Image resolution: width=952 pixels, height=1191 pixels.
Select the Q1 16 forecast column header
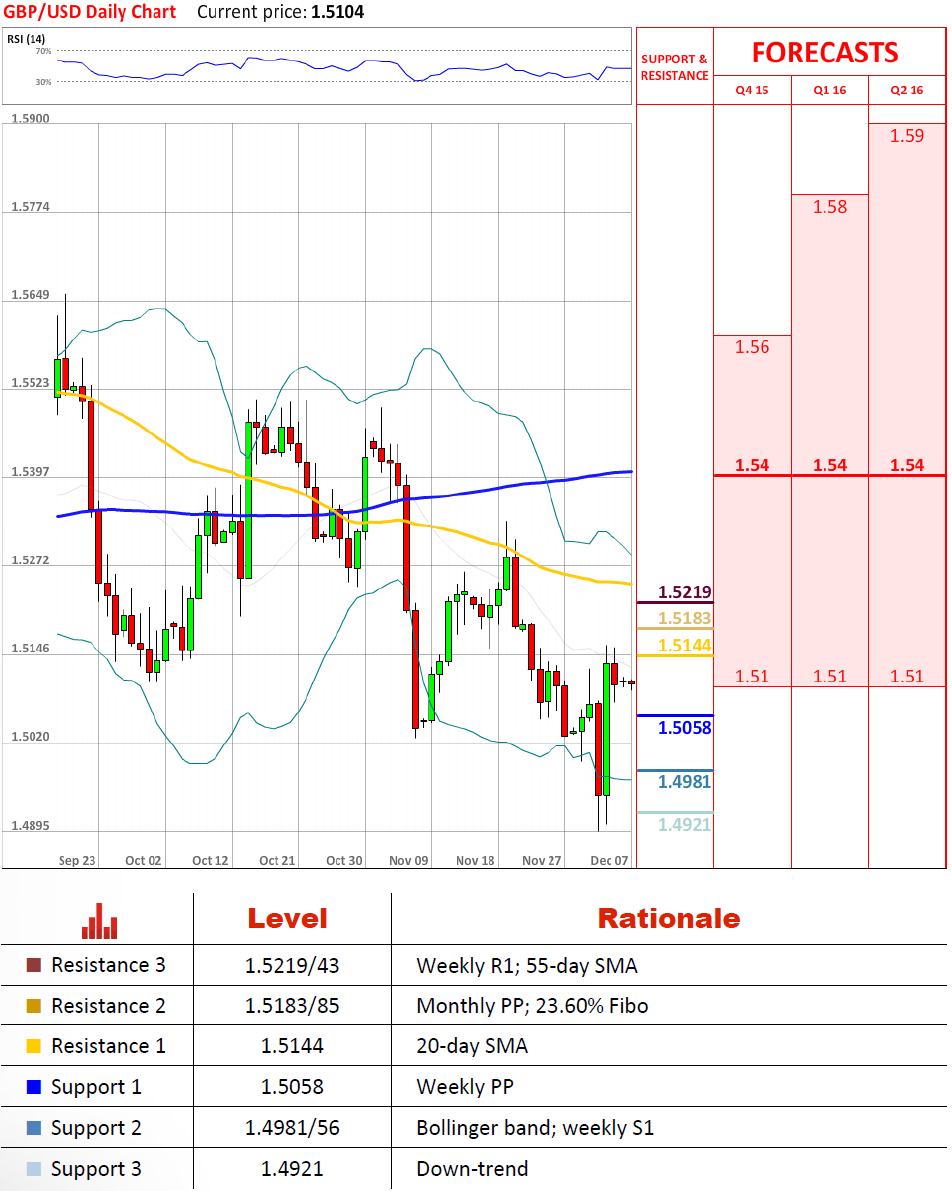pos(830,90)
